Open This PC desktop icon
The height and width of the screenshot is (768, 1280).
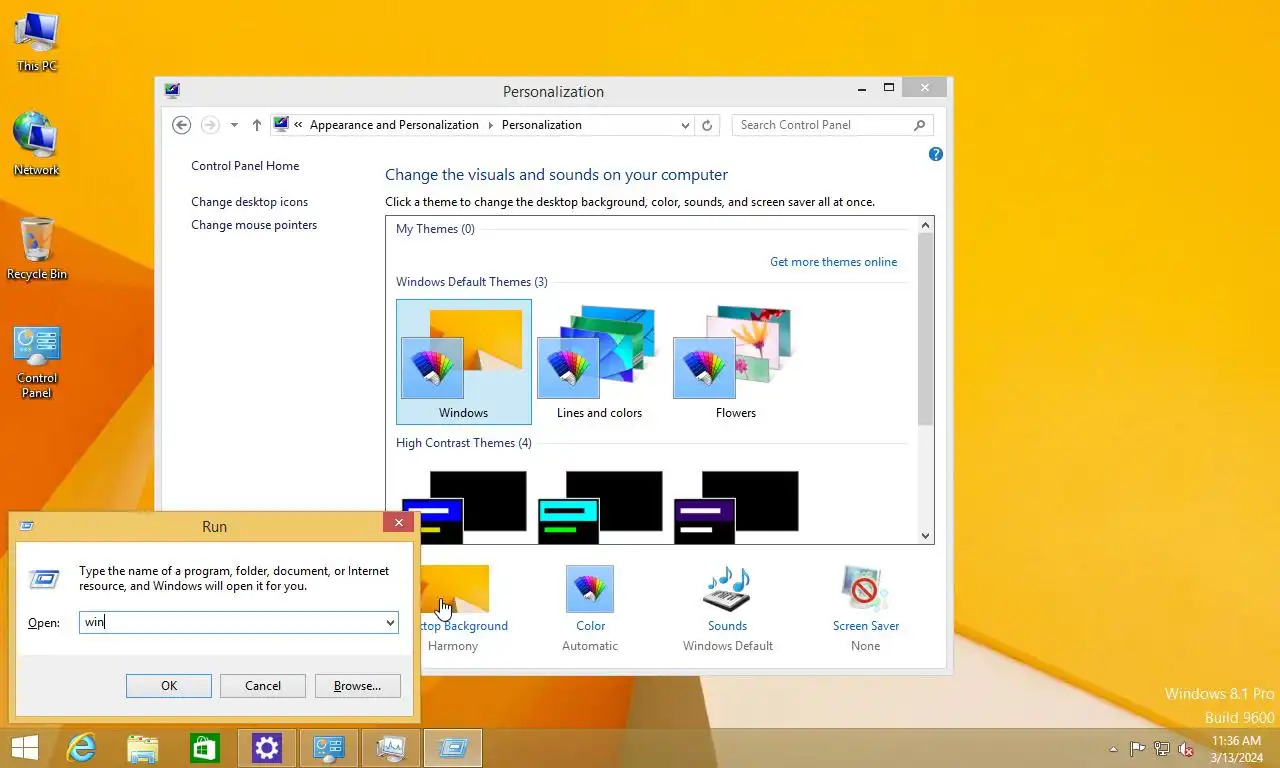coord(37,41)
